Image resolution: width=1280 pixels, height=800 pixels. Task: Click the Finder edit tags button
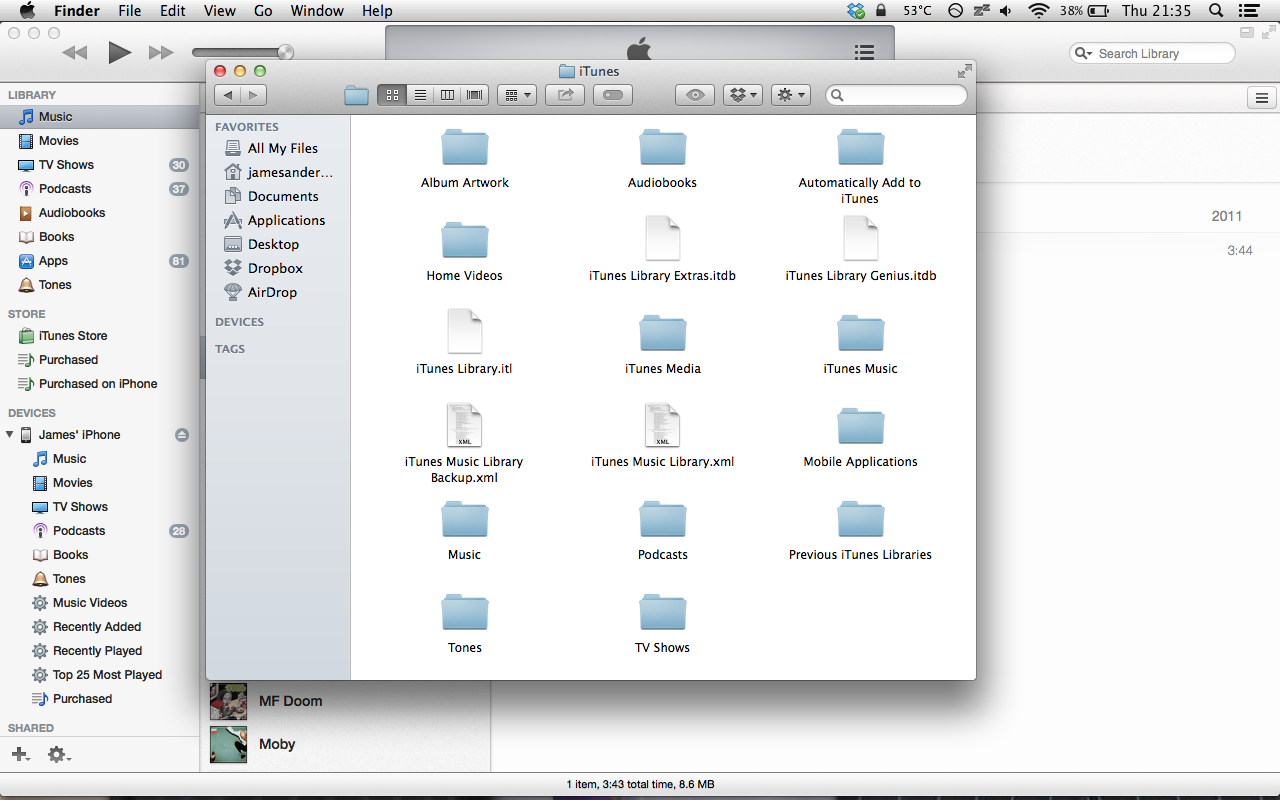[x=613, y=95]
